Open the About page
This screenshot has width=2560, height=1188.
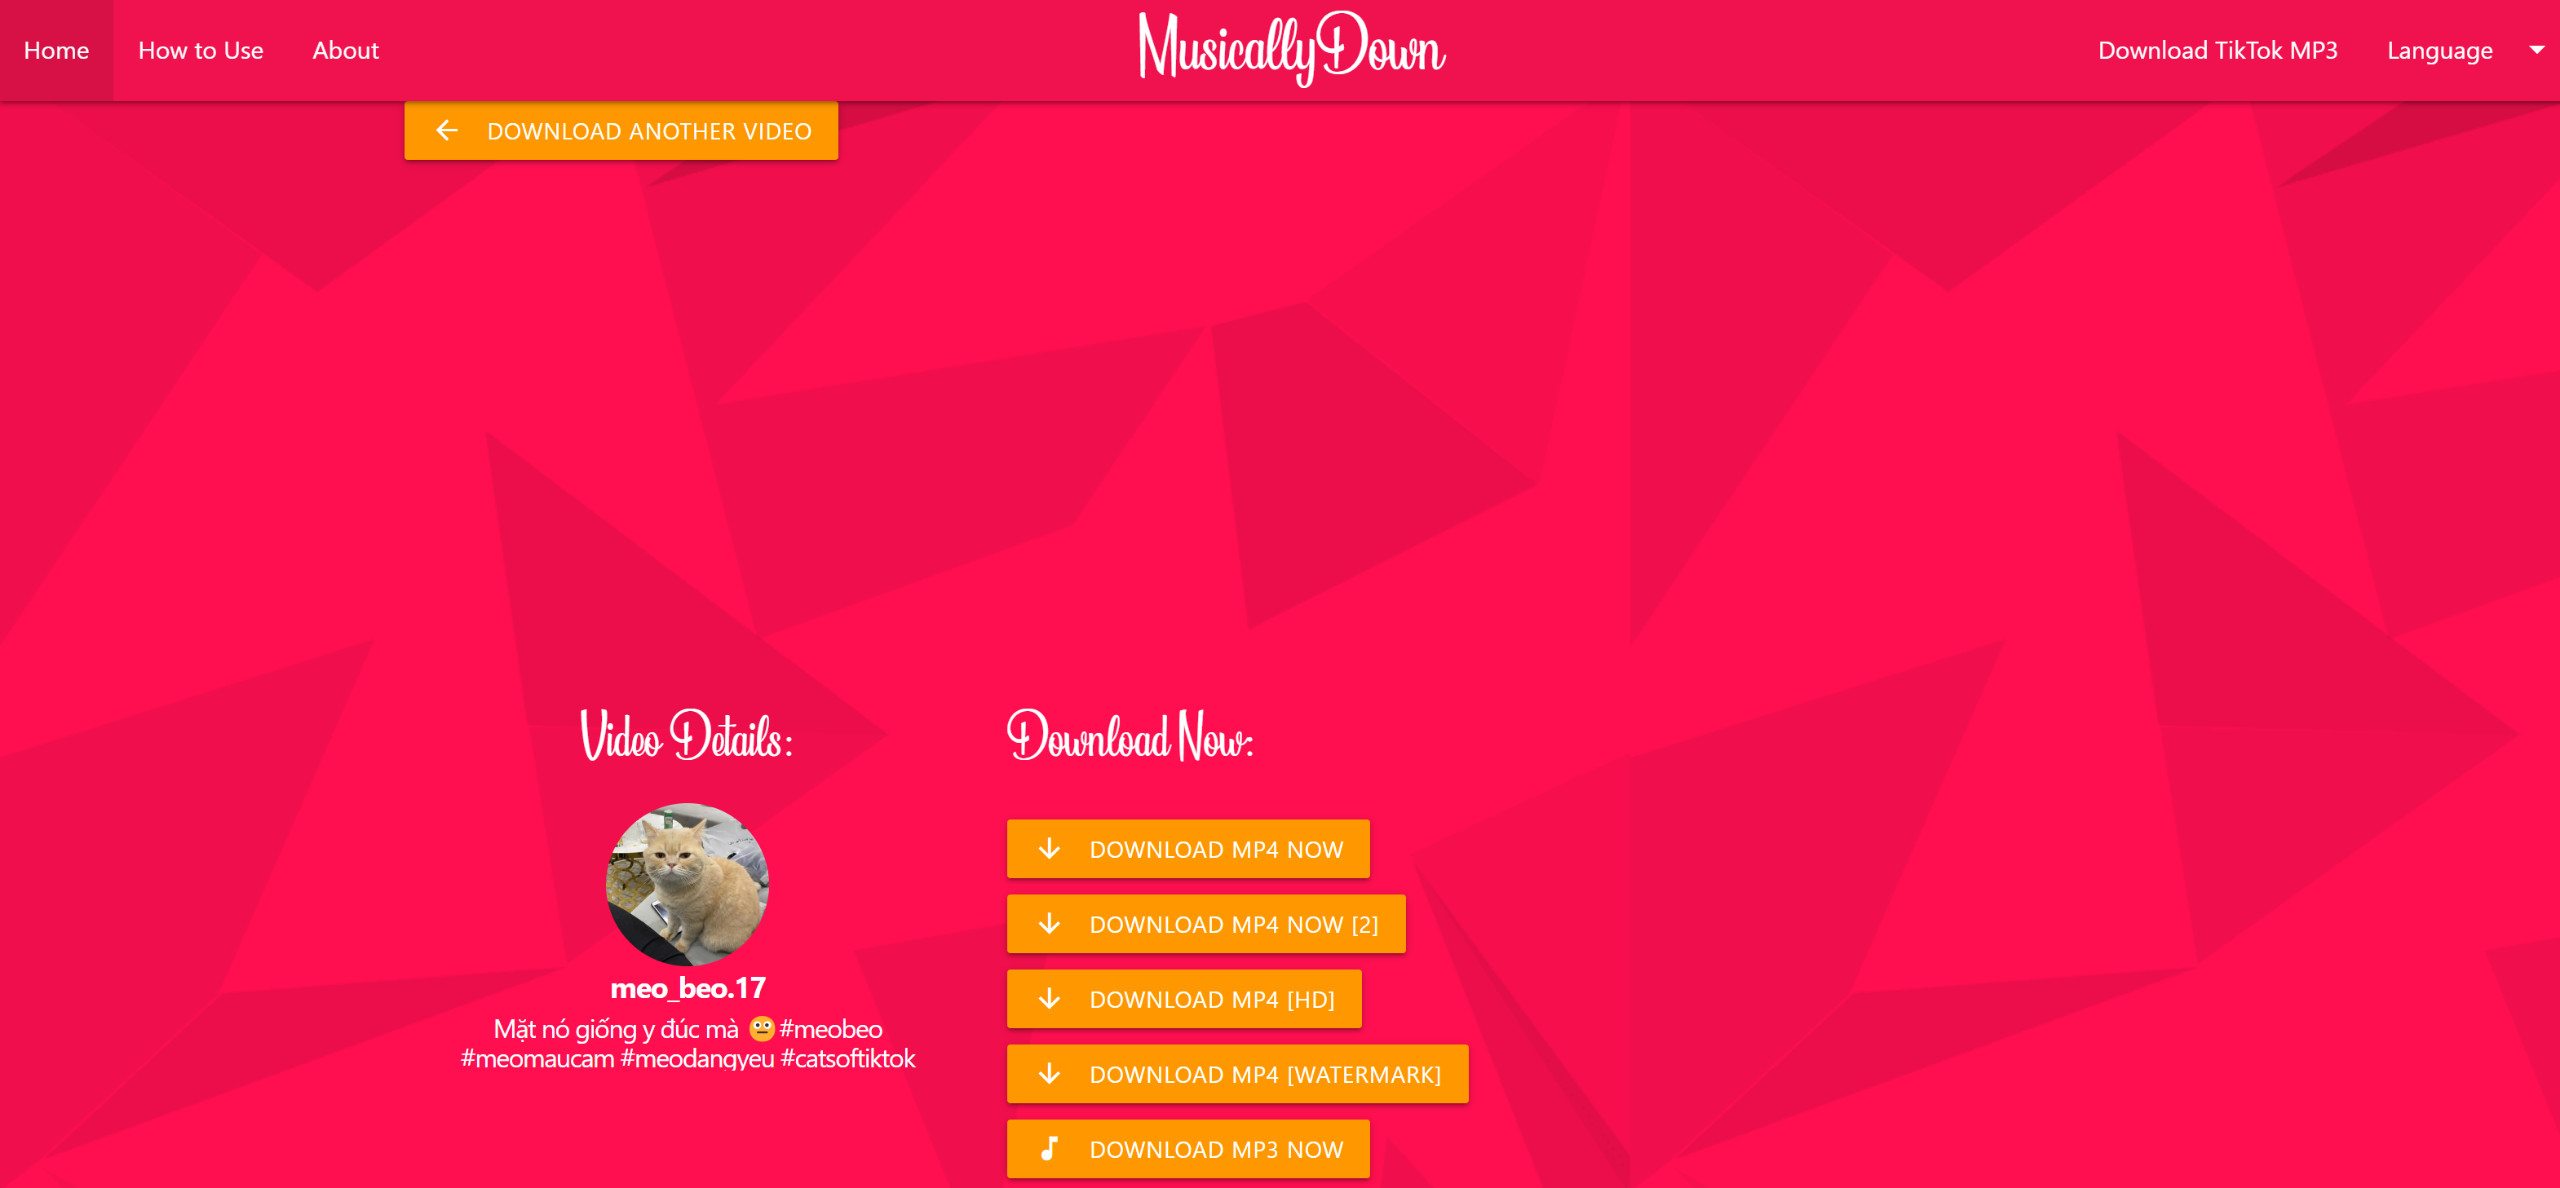344,49
